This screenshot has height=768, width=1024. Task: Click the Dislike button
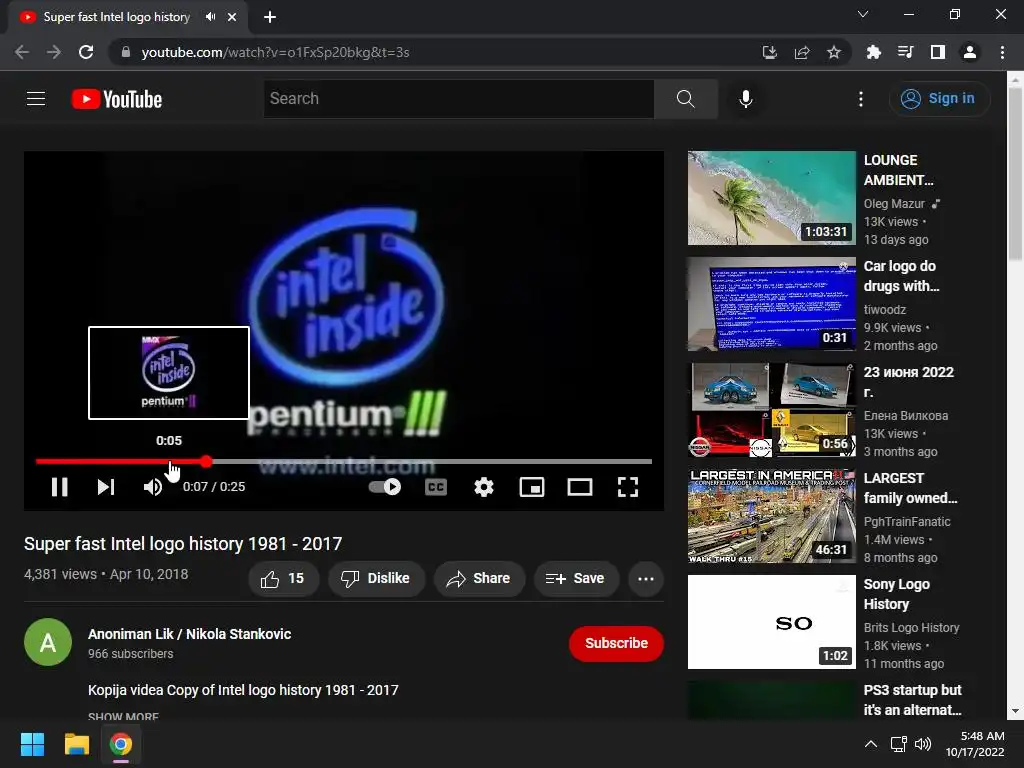376,579
